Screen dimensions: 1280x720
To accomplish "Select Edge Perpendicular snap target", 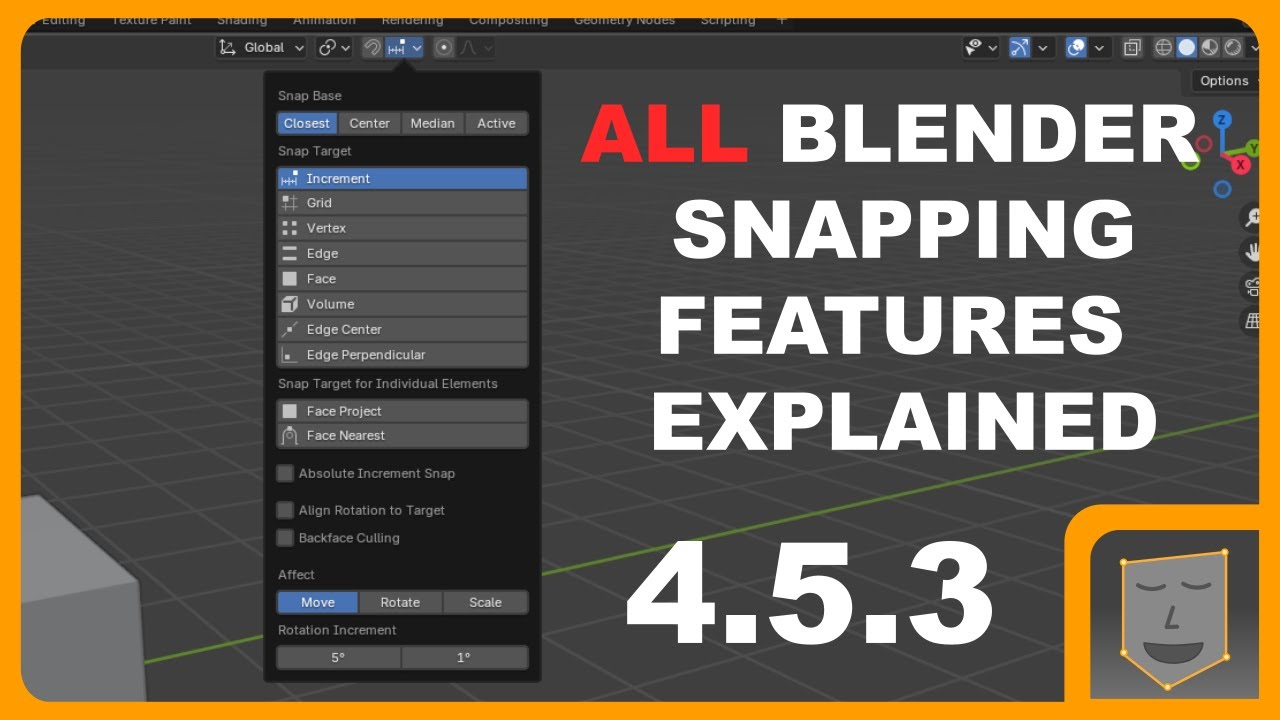I will pyautogui.click(x=402, y=355).
